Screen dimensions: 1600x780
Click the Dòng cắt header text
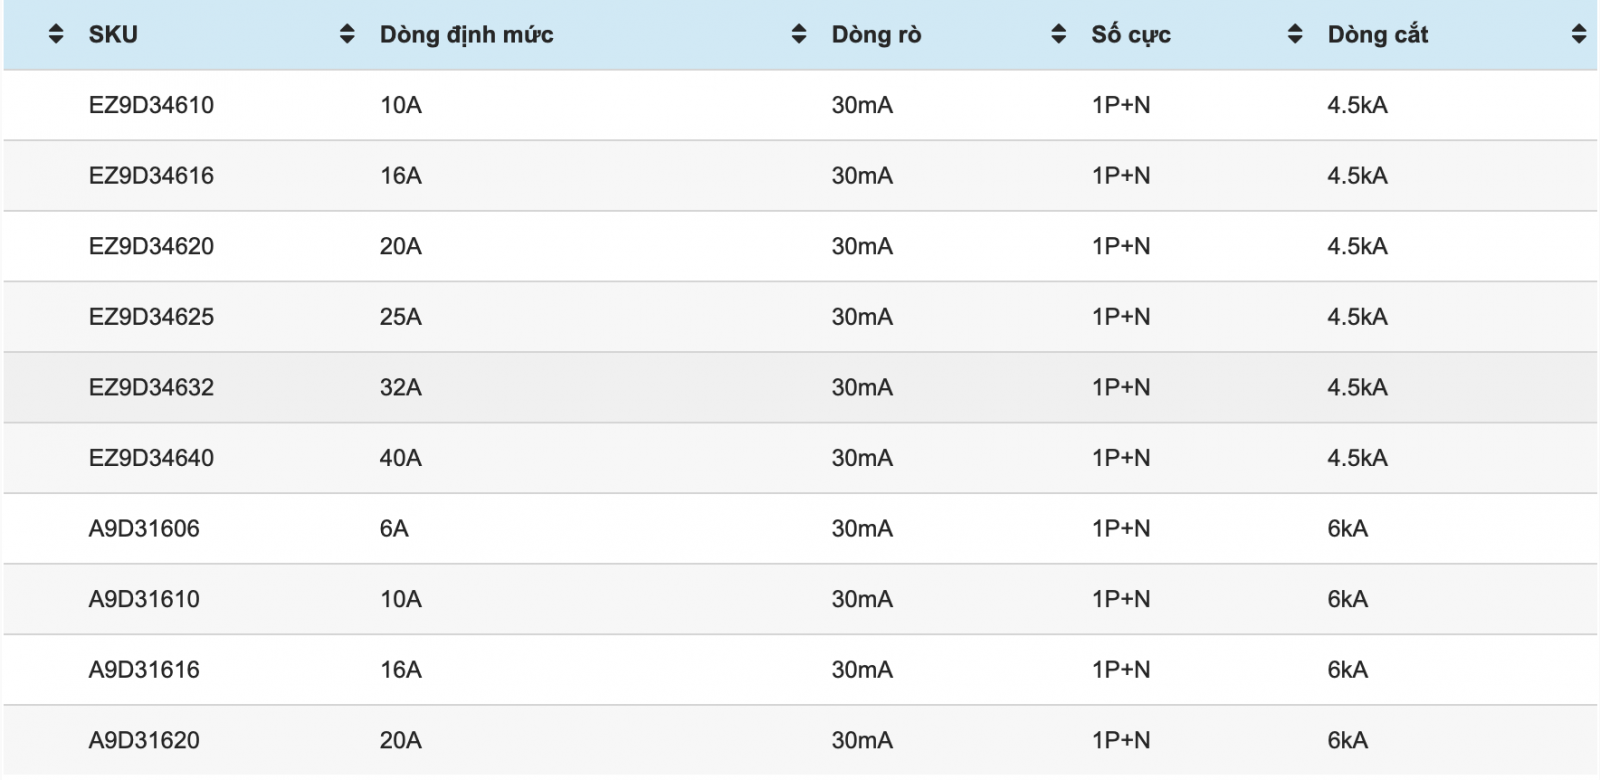1378,35
